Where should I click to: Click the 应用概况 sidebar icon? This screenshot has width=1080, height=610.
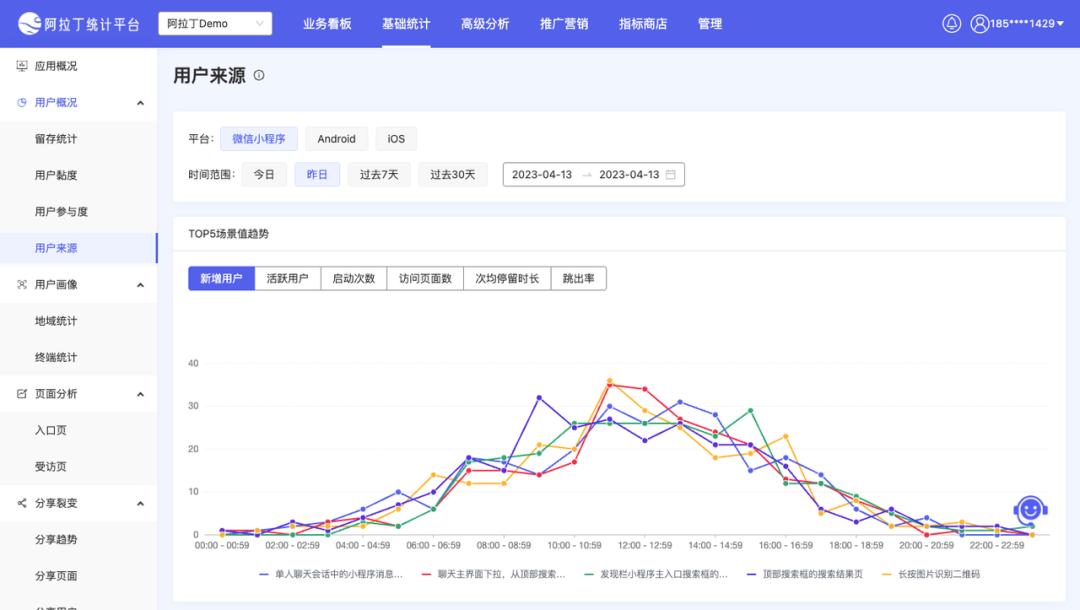[x=22, y=65]
